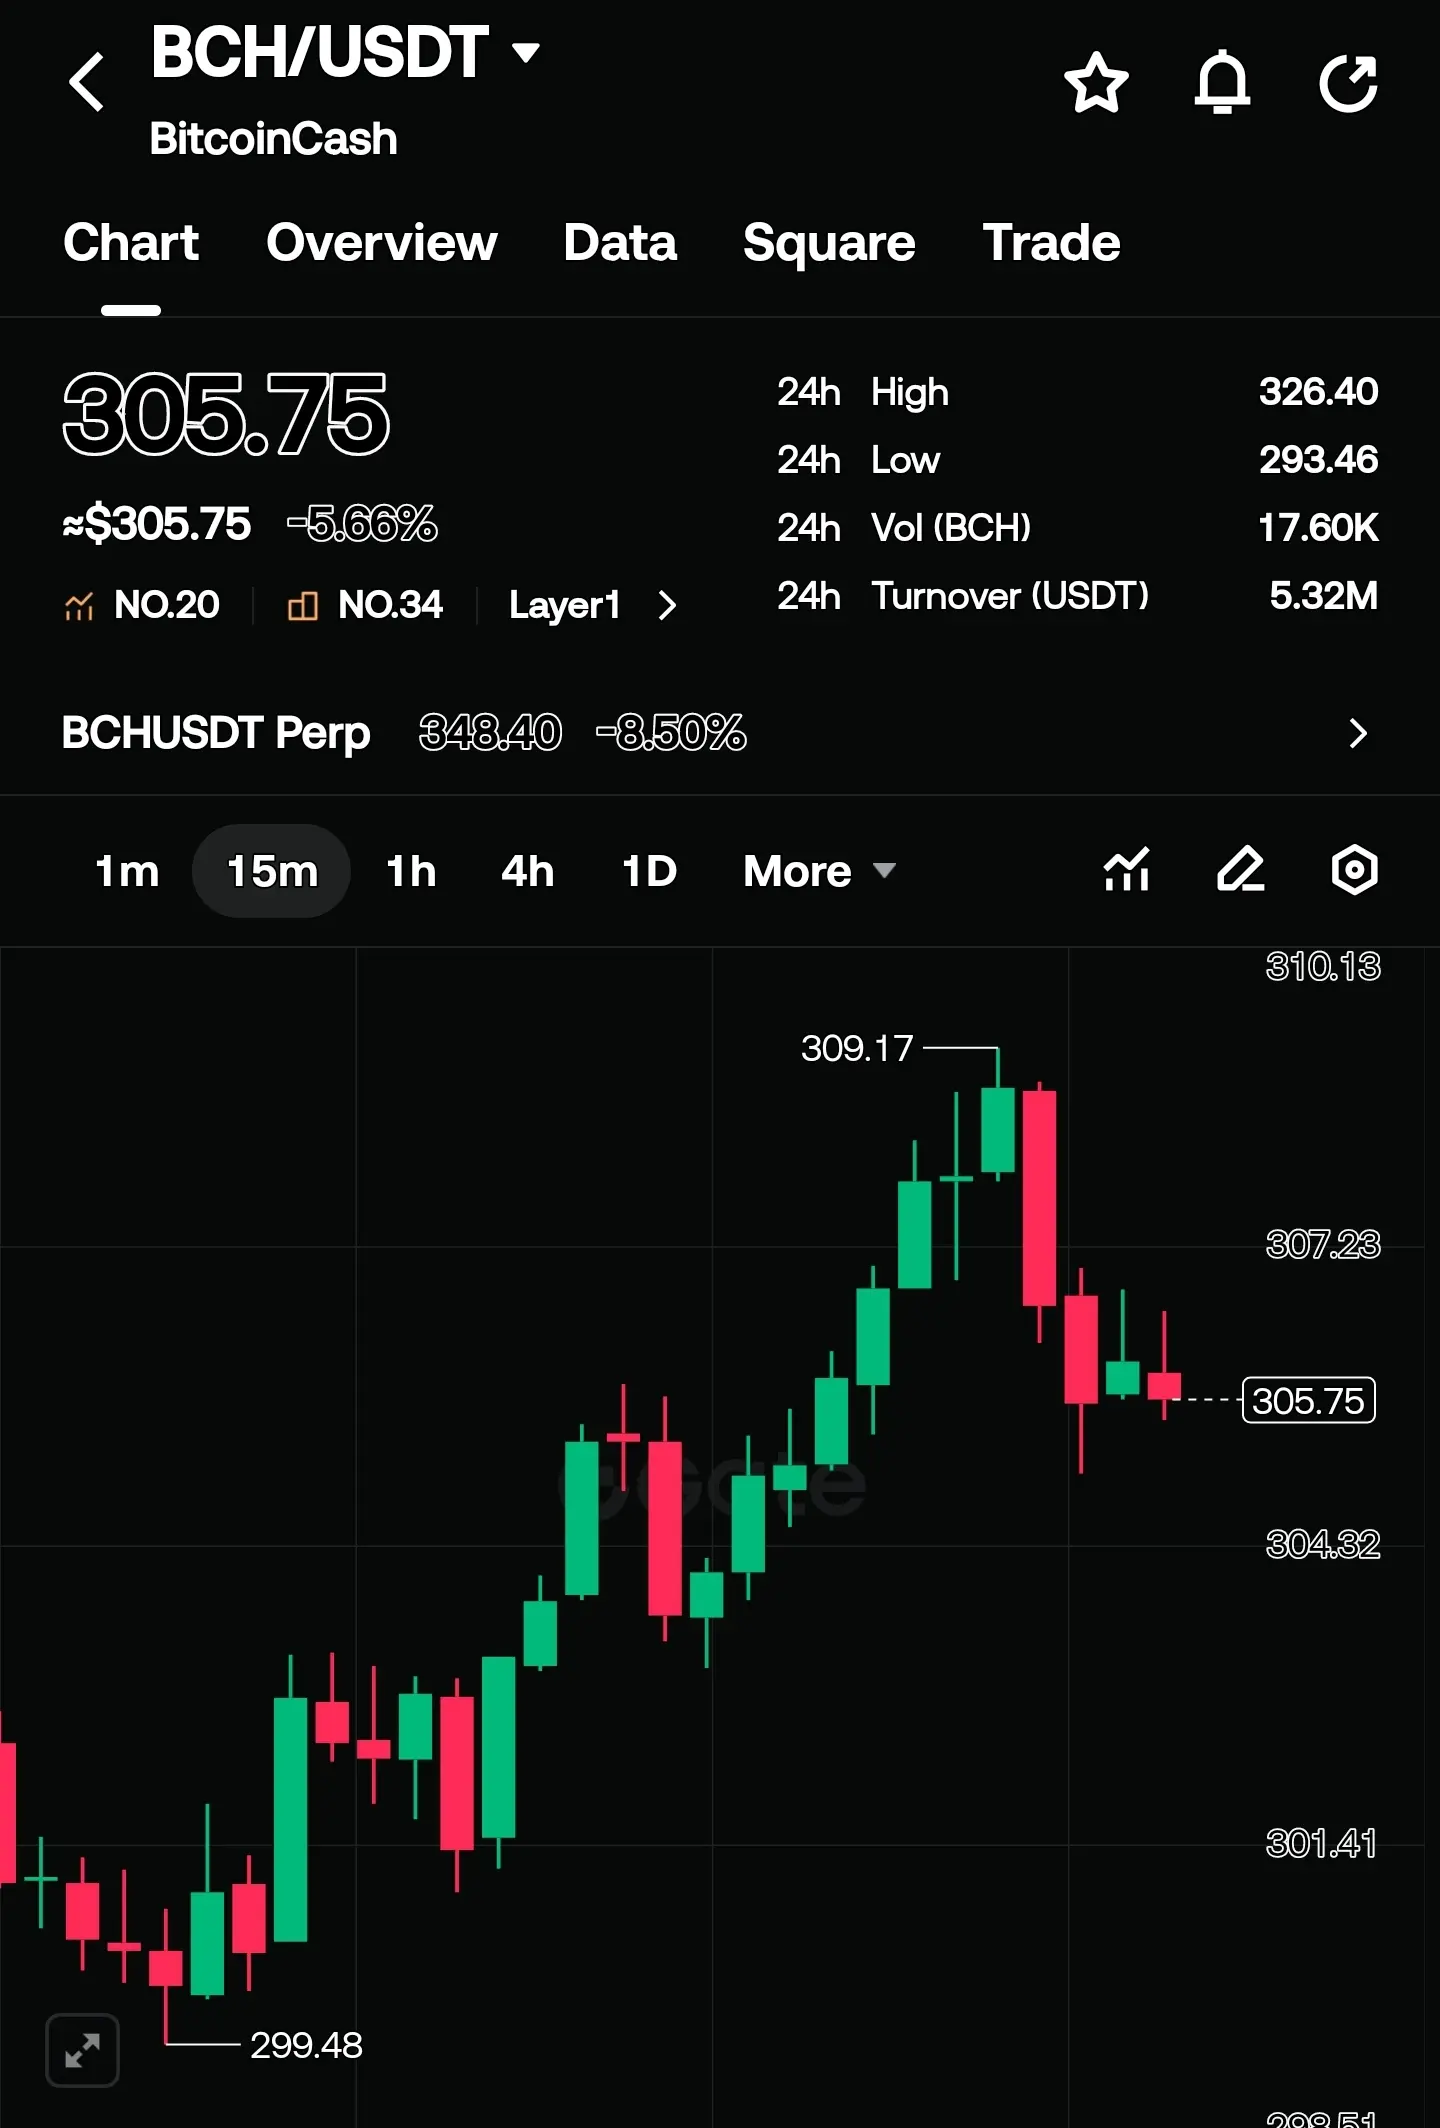Expand chart to fullscreen
The image size is (1440, 2128).
click(83, 2050)
